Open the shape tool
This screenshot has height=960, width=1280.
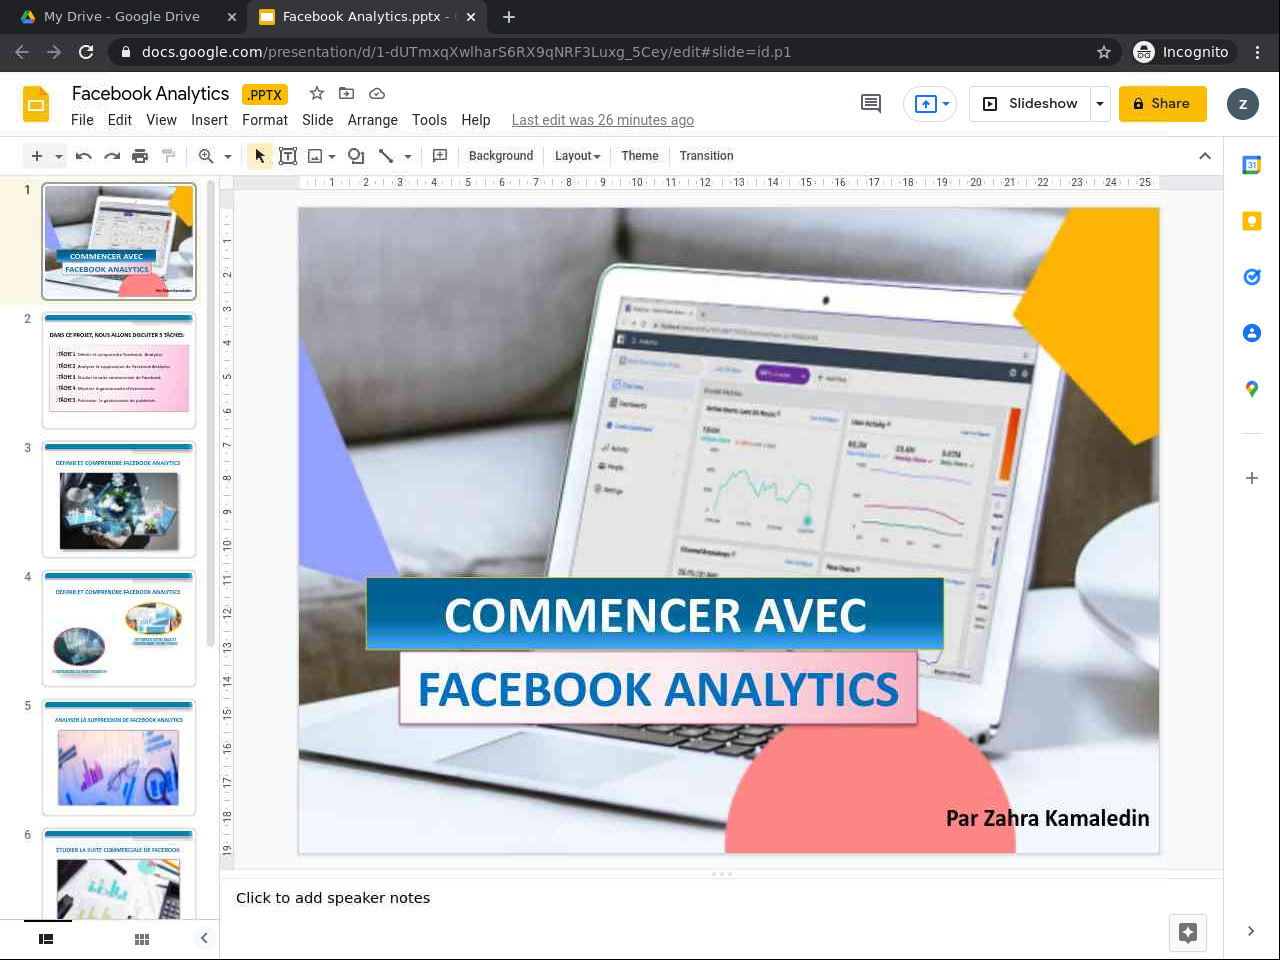point(356,156)
